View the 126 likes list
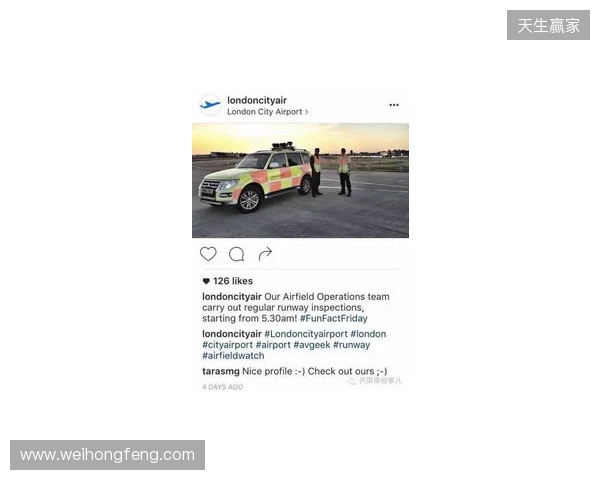 coord(233,281)
